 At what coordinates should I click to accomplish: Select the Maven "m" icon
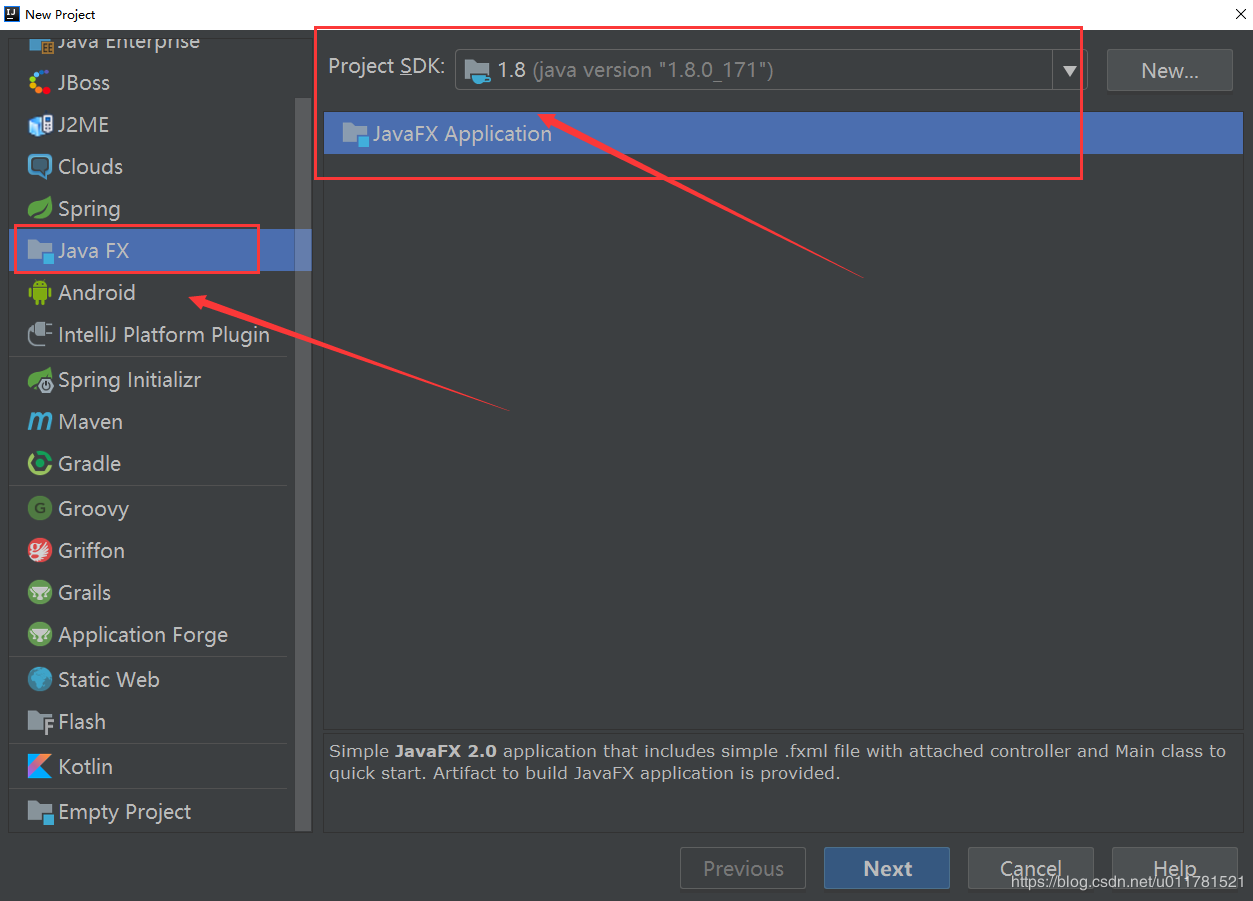coord(40,422)
